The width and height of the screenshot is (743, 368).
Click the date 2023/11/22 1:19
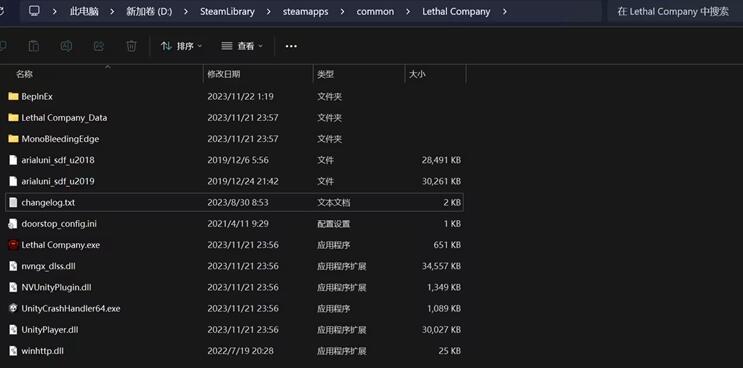[240, 97]
